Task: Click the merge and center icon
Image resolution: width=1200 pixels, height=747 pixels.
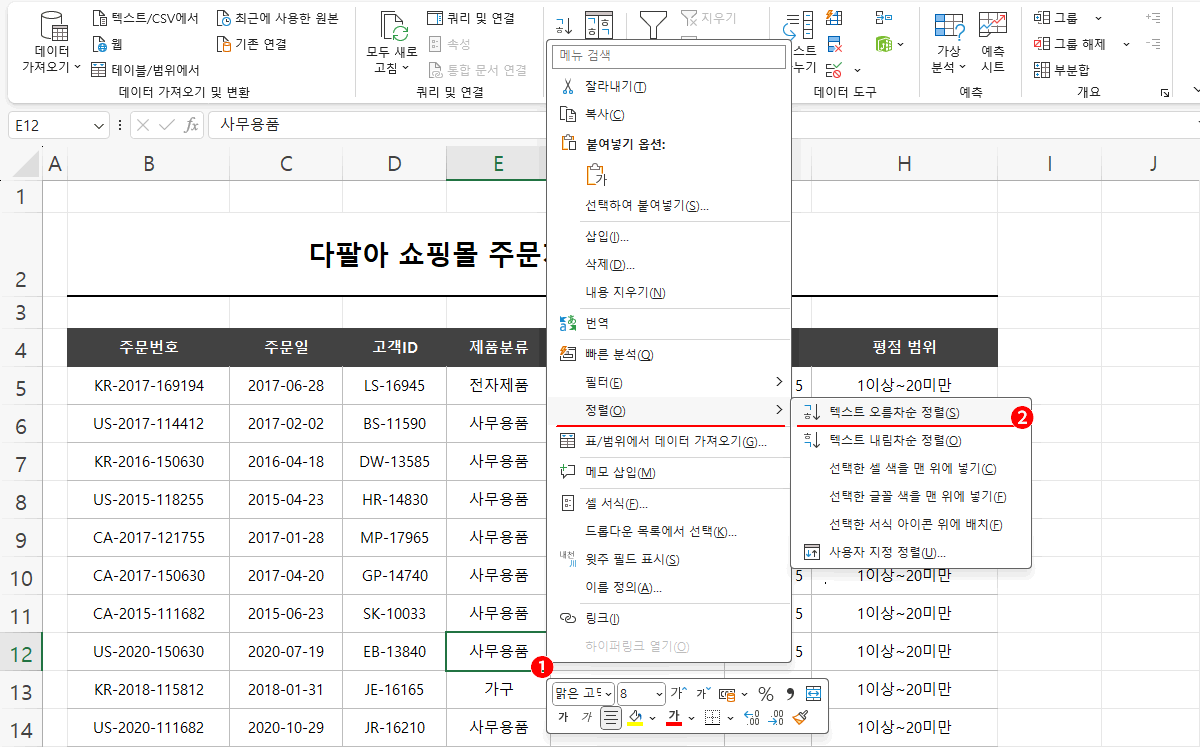Action: 813,693
